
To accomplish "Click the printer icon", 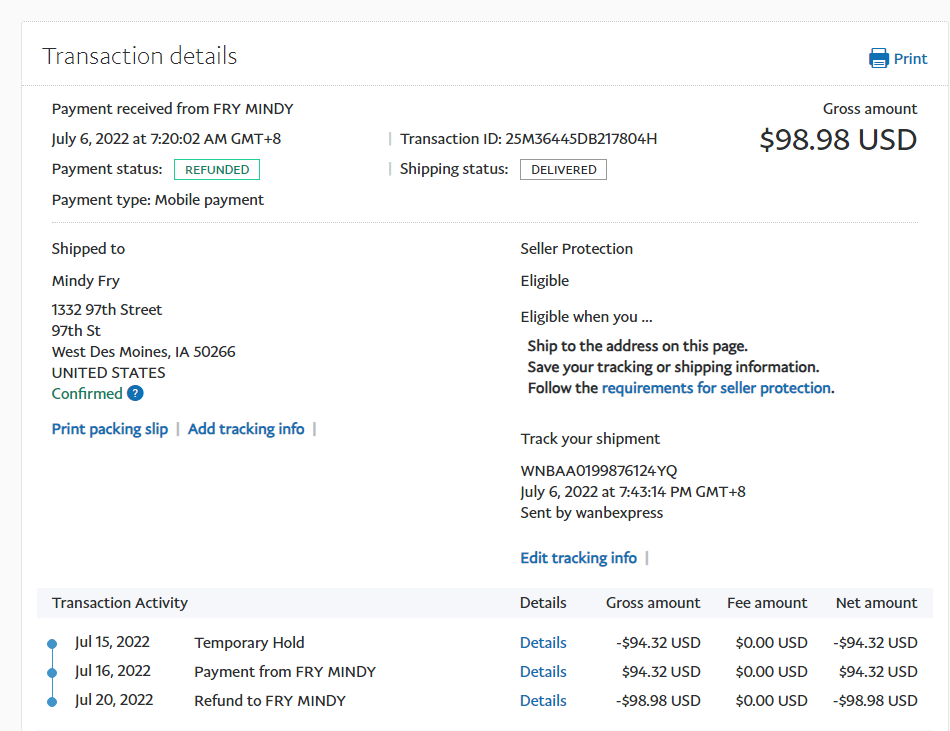I will tap(879, 58).
